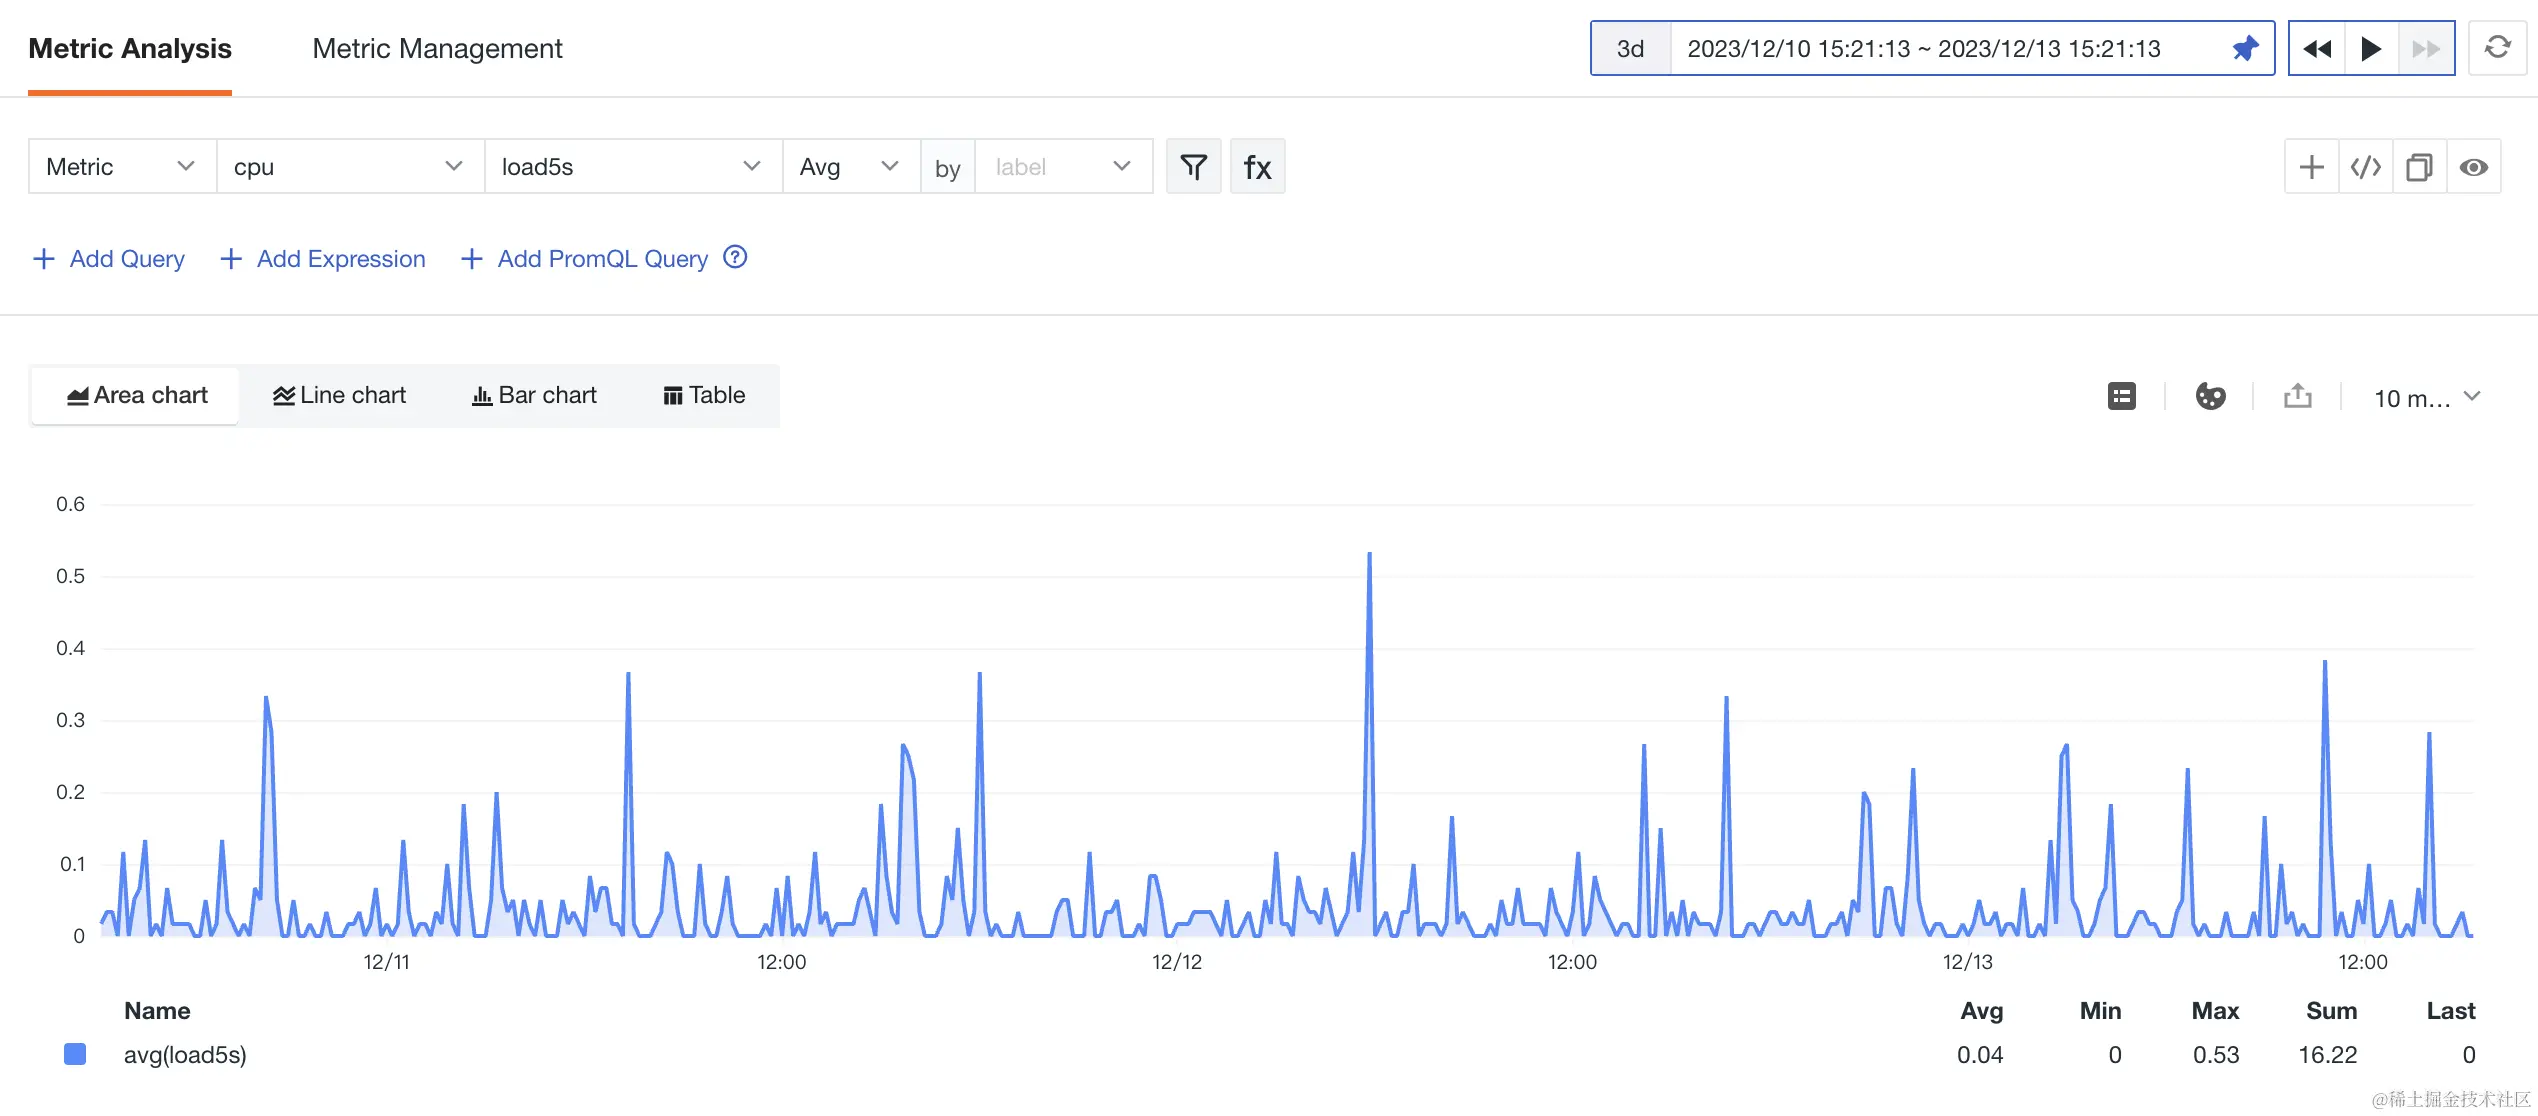Click Add Expression link
Viewport: 2538px width, 1116px height.
[323, 259]
